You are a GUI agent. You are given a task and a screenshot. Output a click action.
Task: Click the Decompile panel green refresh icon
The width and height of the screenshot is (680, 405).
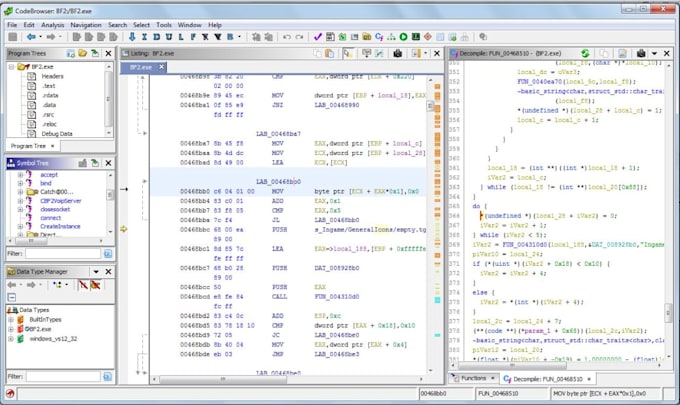[x=585, y=53]
